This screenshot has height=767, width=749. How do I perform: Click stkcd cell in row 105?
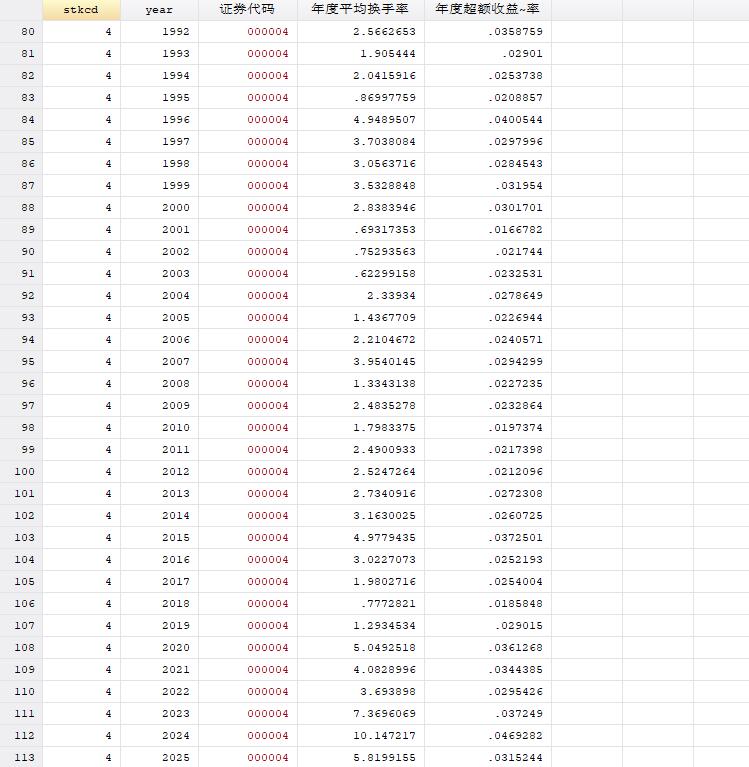pyautogui.click(x=81, y=582)
